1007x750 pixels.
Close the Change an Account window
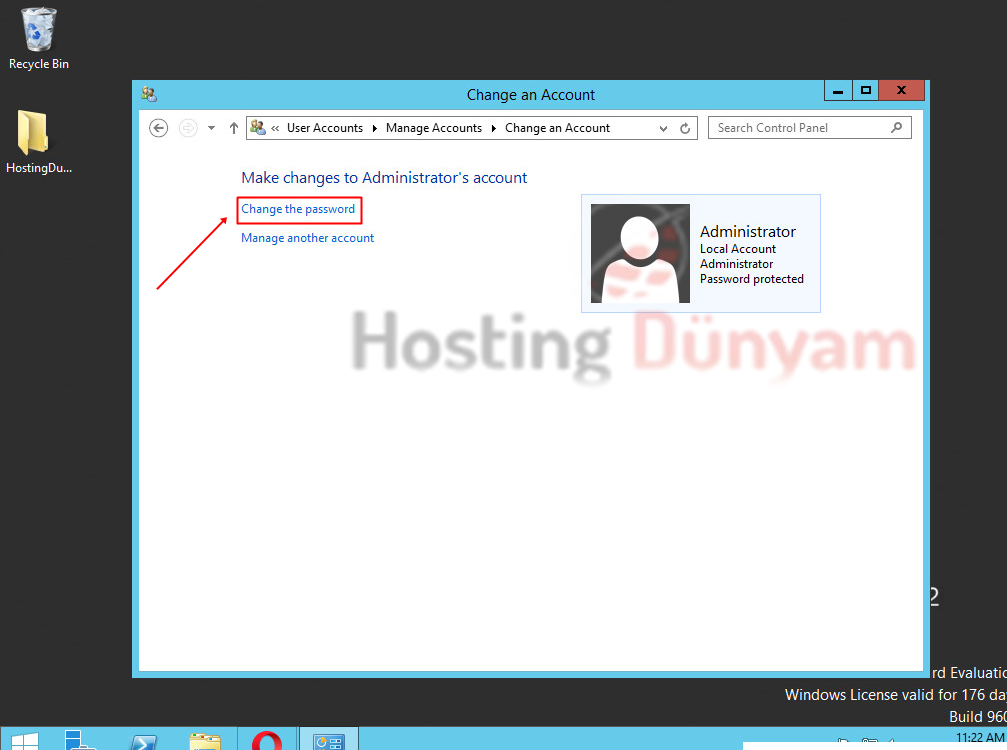[902, 91]
